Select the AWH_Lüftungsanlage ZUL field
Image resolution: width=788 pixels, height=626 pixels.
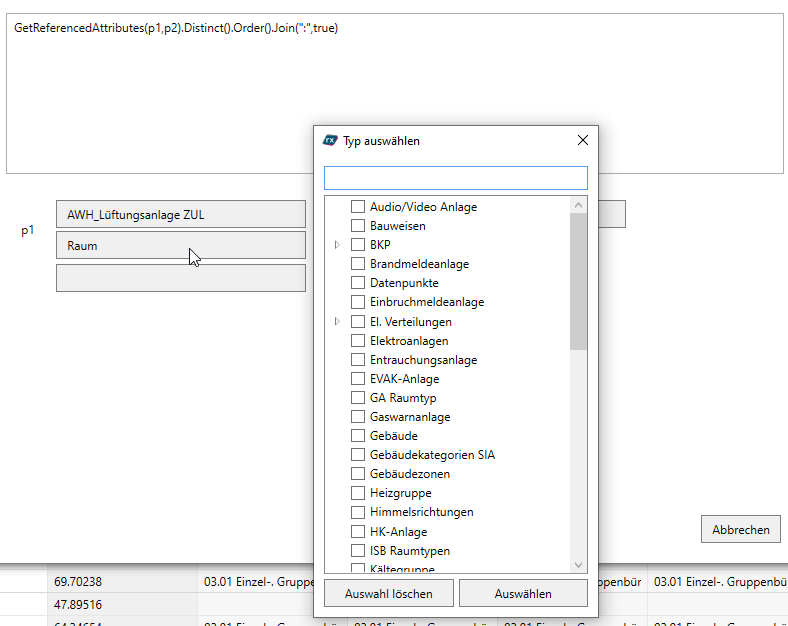point(181,214)
